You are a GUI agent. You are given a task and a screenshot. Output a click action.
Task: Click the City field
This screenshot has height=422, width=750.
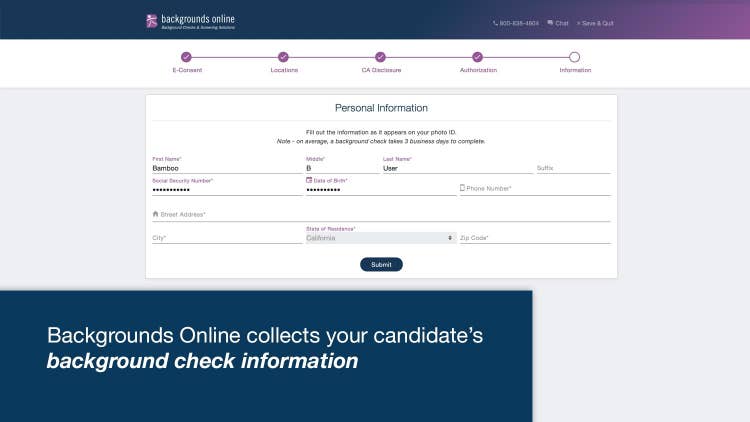[227, 238]
